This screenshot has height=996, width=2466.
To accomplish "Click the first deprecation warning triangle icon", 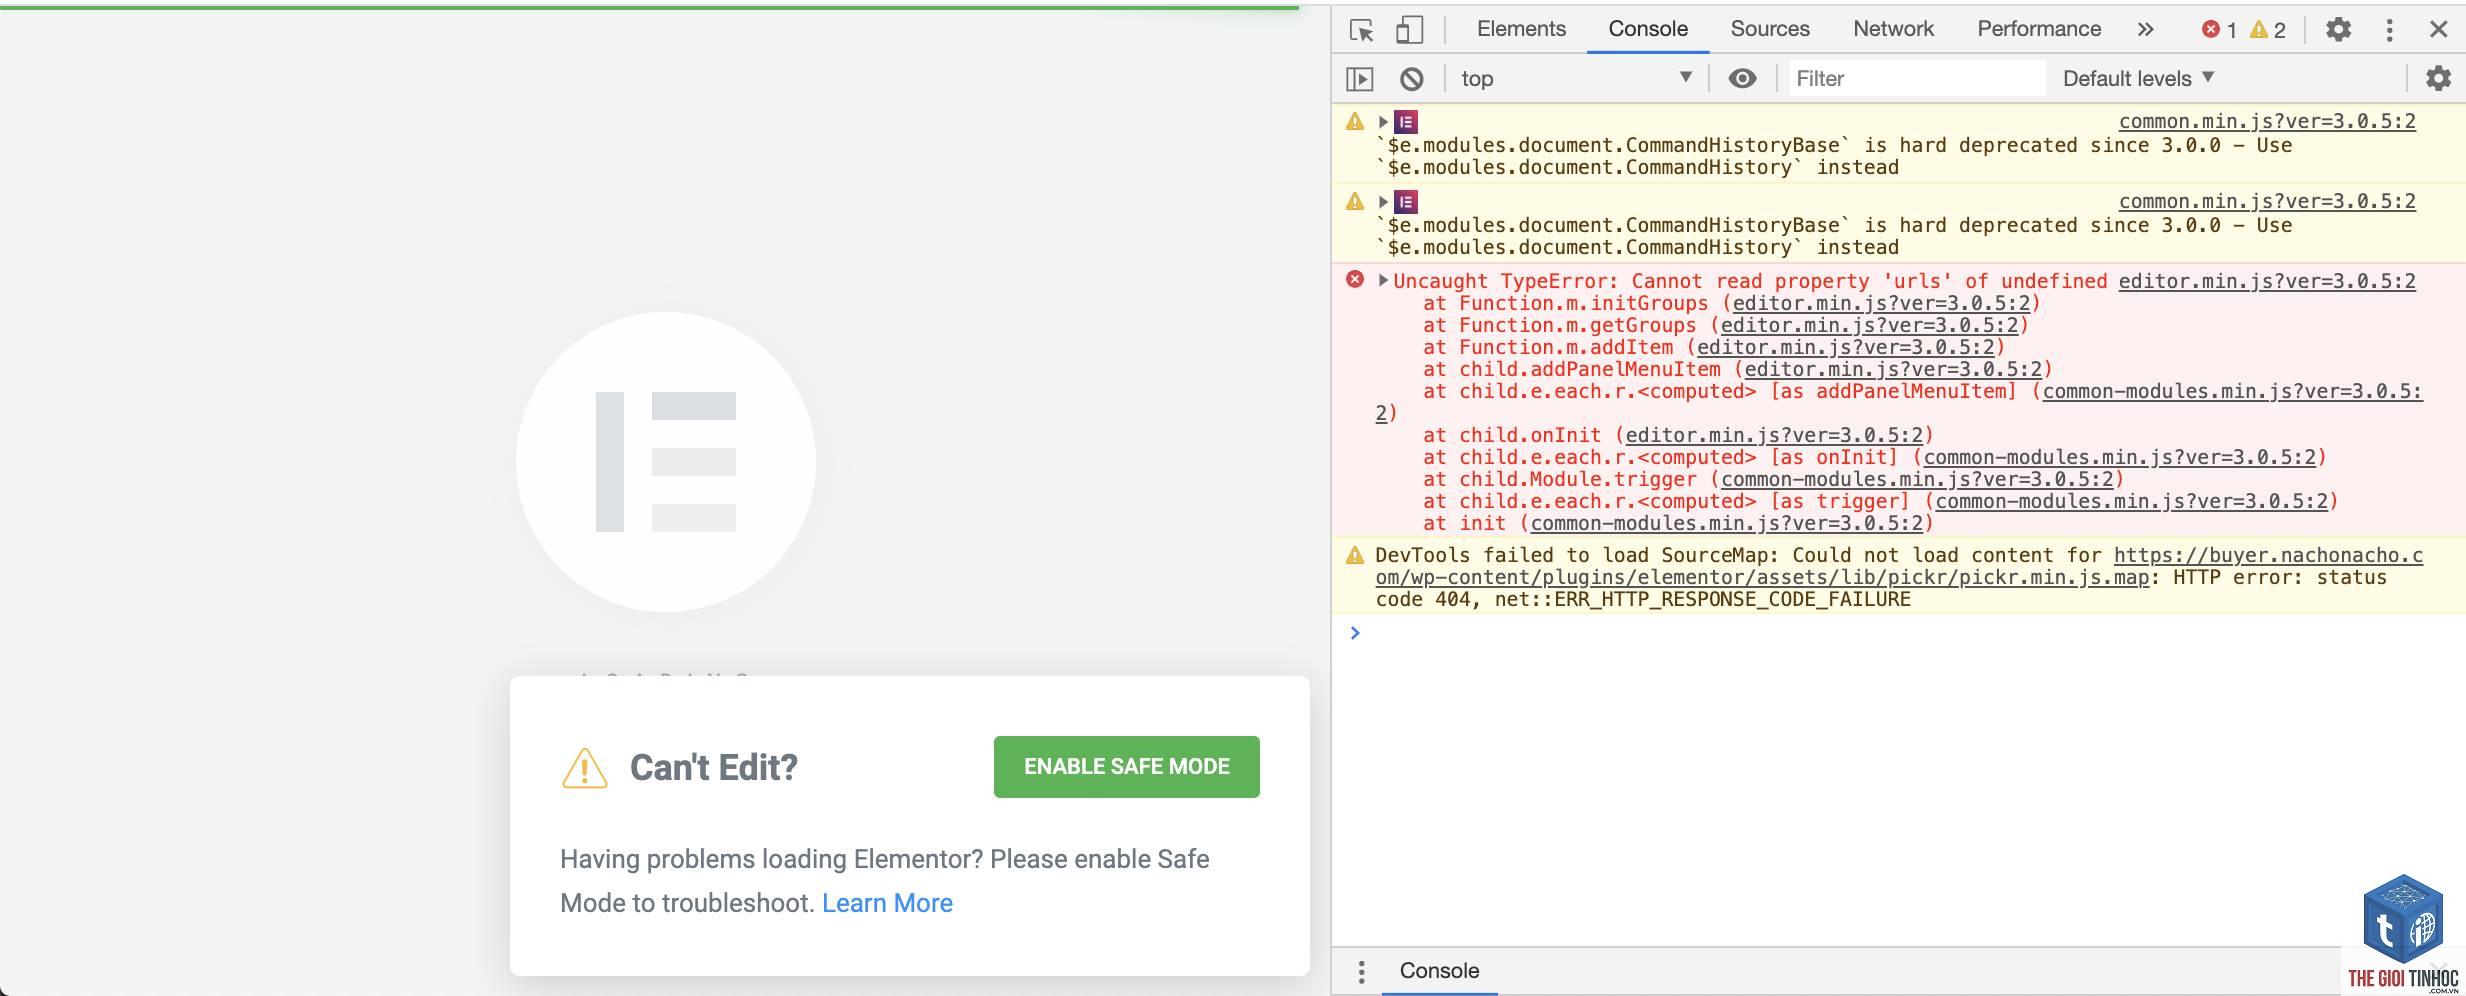I will 1355,121.
